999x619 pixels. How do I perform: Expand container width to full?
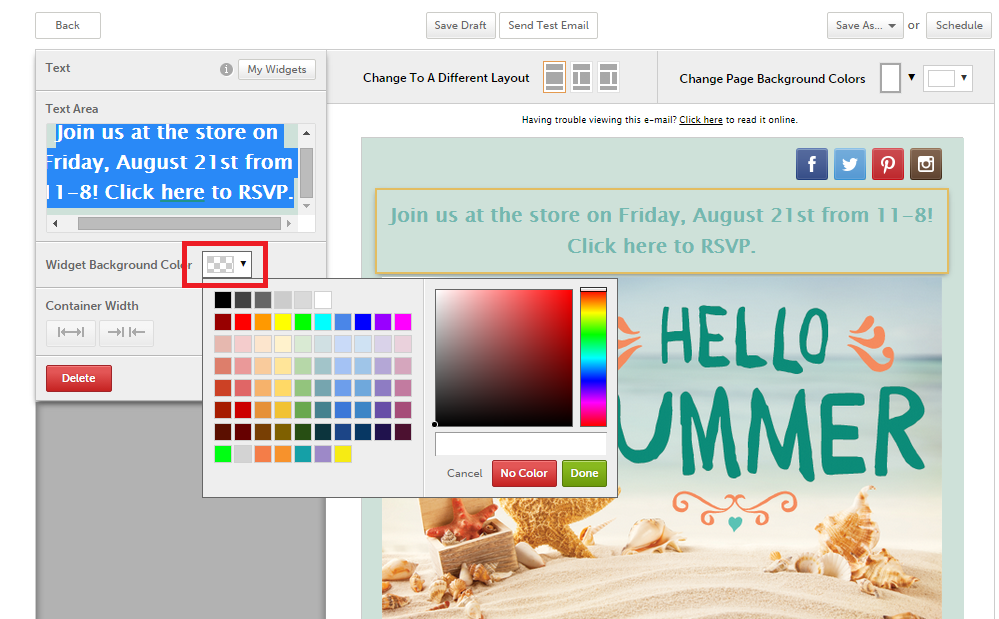[71, 333]
